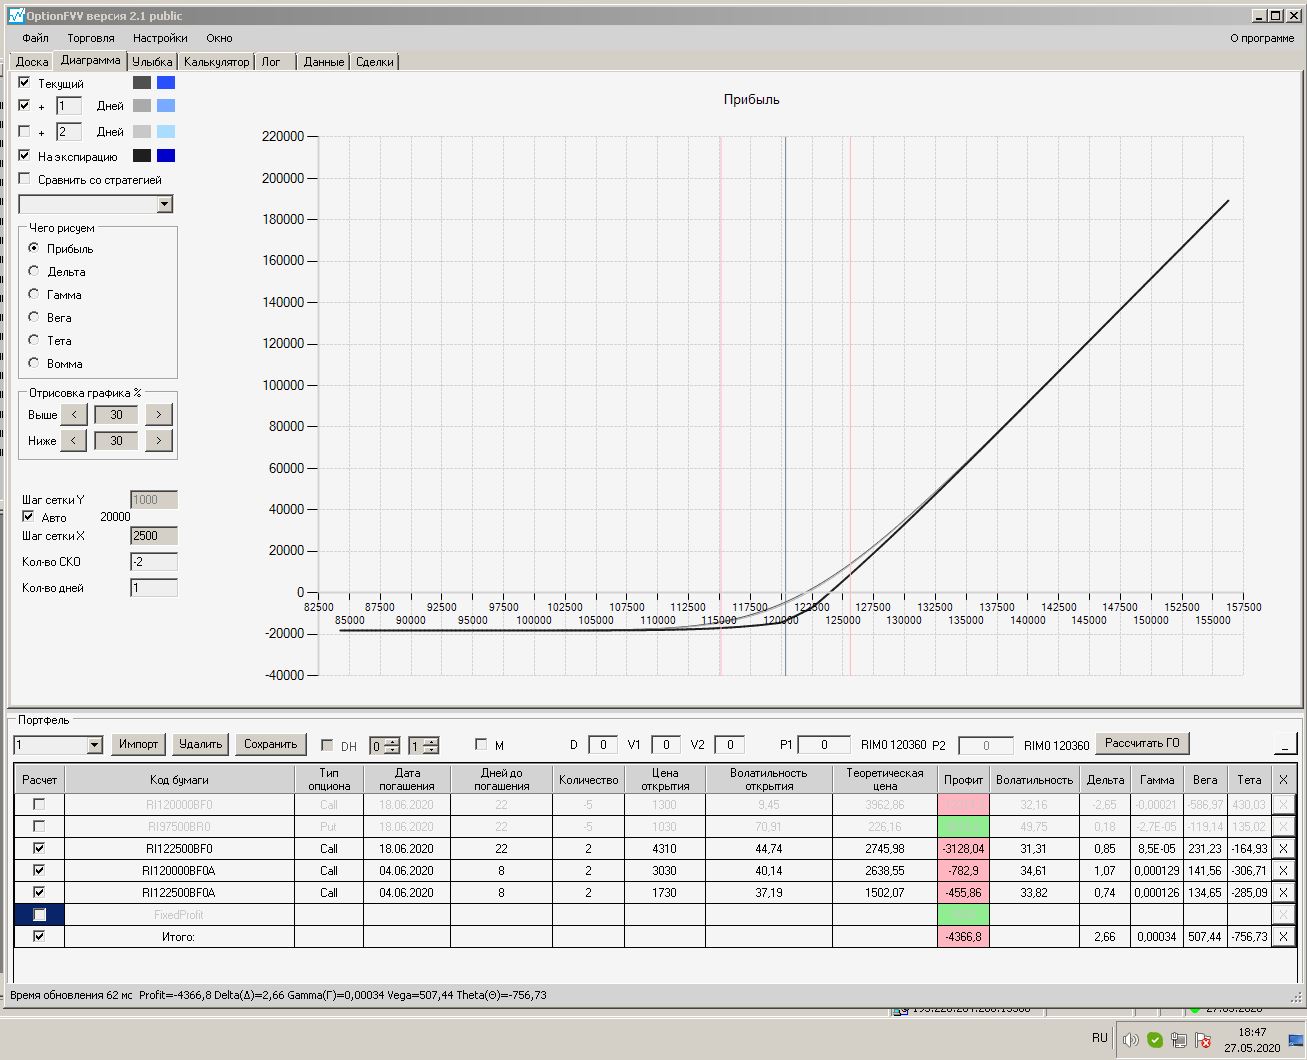The height and width of the screenshot is (1060, 1307).
Task: Delete the RI122500BF0 row with X
Action: (1283, 849)
